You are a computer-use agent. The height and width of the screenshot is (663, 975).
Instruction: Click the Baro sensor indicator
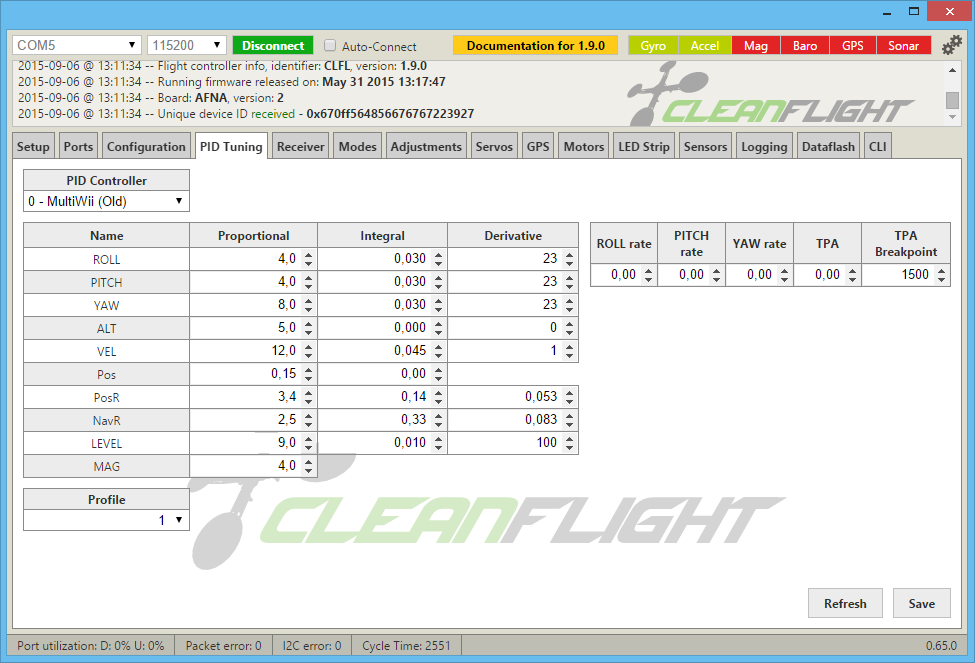pyautogui.click(x=805, y=45)
